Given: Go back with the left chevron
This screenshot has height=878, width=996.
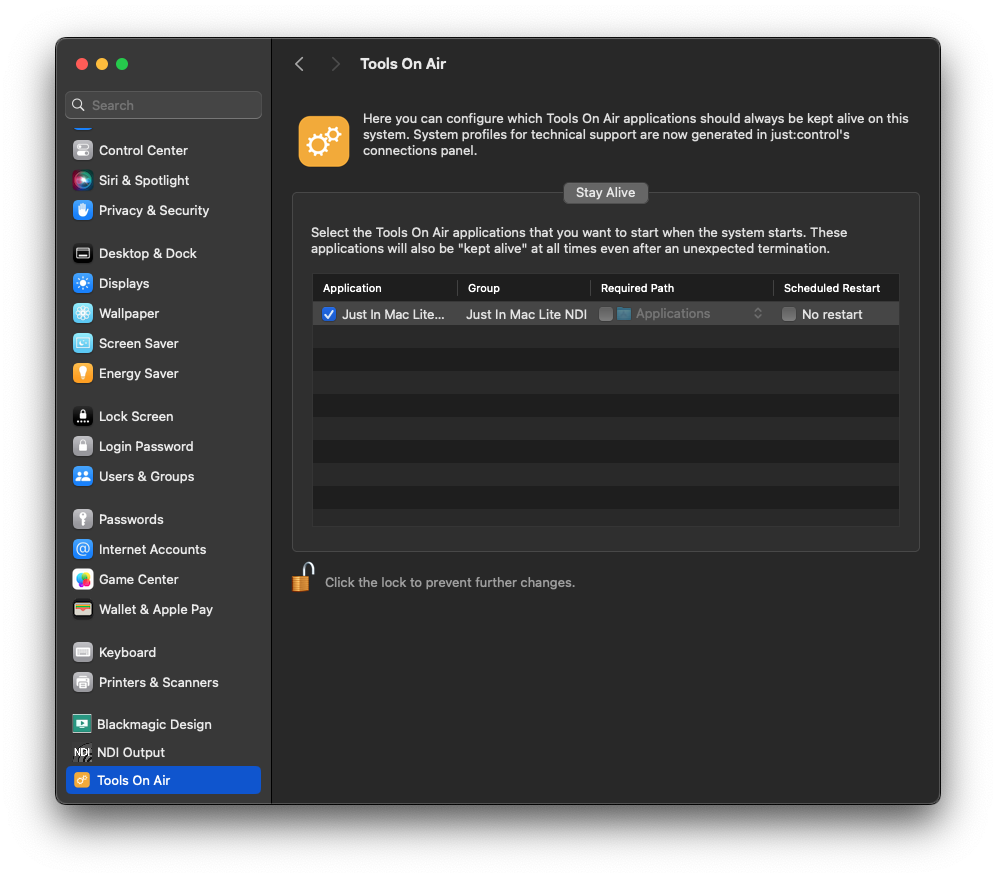Looking at the screenshot, I should click(x=299, y=64).
